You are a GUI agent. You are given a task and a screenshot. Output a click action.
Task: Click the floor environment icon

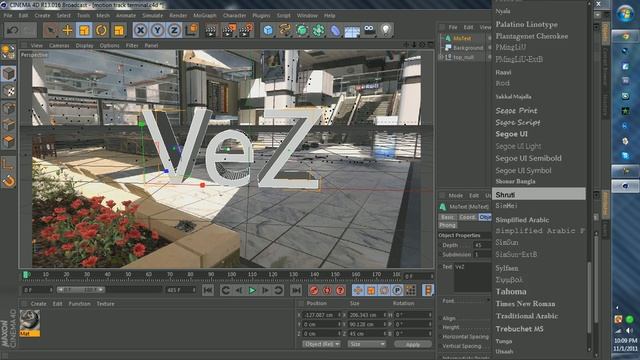tap(352, 30)
